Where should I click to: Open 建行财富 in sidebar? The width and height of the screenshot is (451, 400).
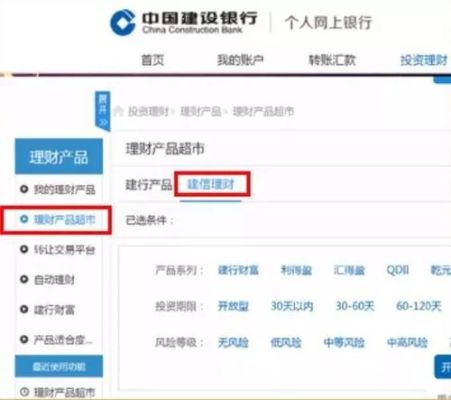click(54, 310)
